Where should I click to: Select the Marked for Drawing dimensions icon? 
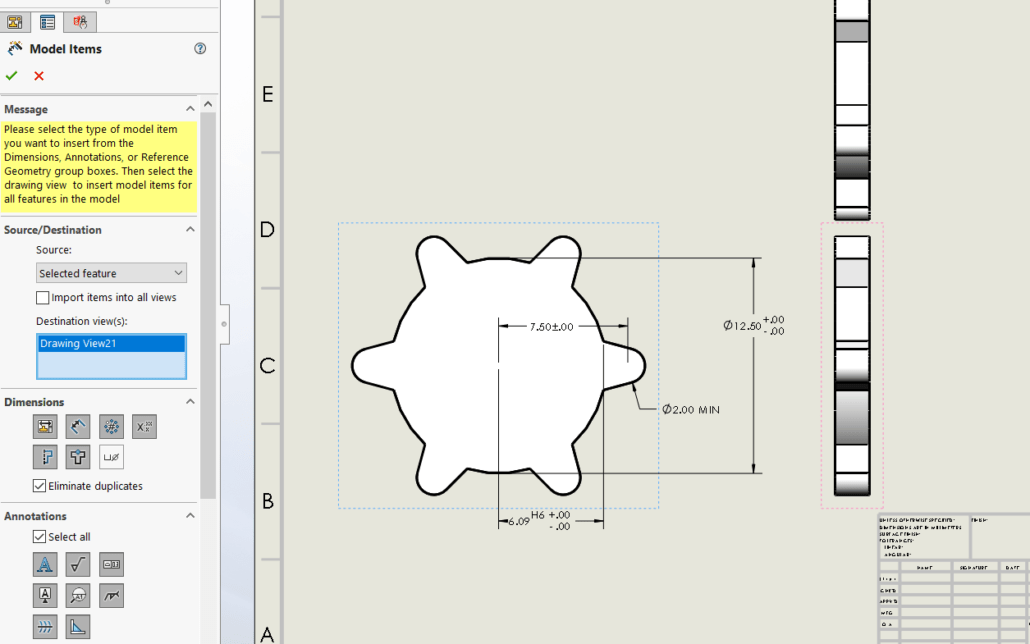coord(45,426)
